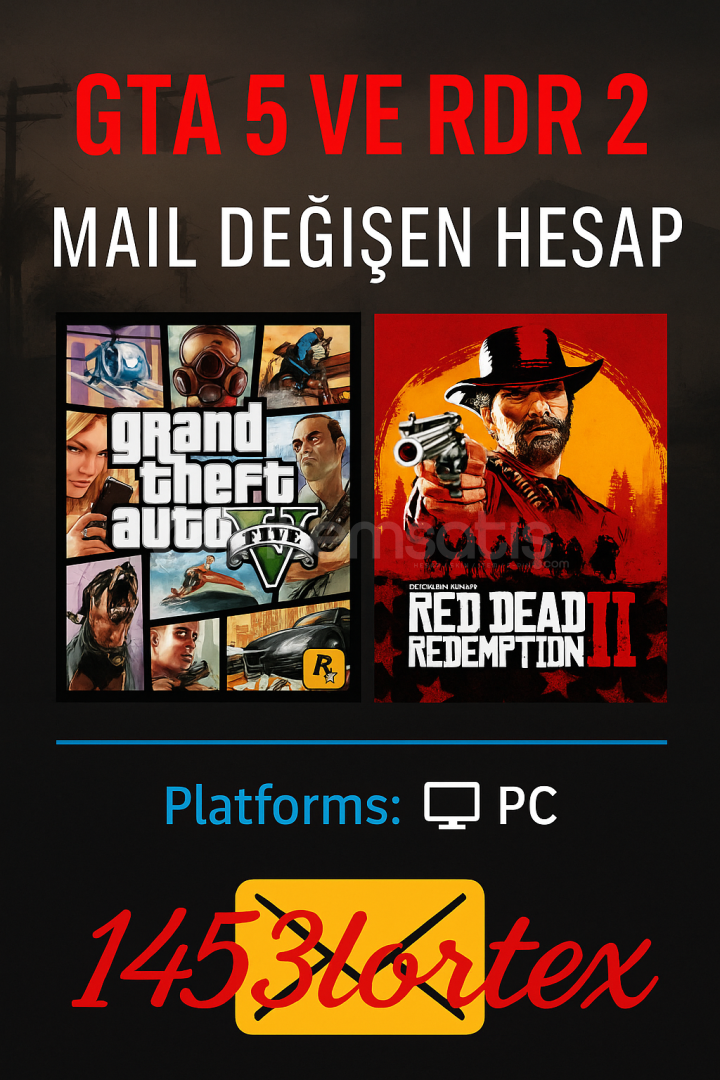720x1080 pixels.
Task: Click the grand theft auto logo text
Action: [x=201, y=477]
